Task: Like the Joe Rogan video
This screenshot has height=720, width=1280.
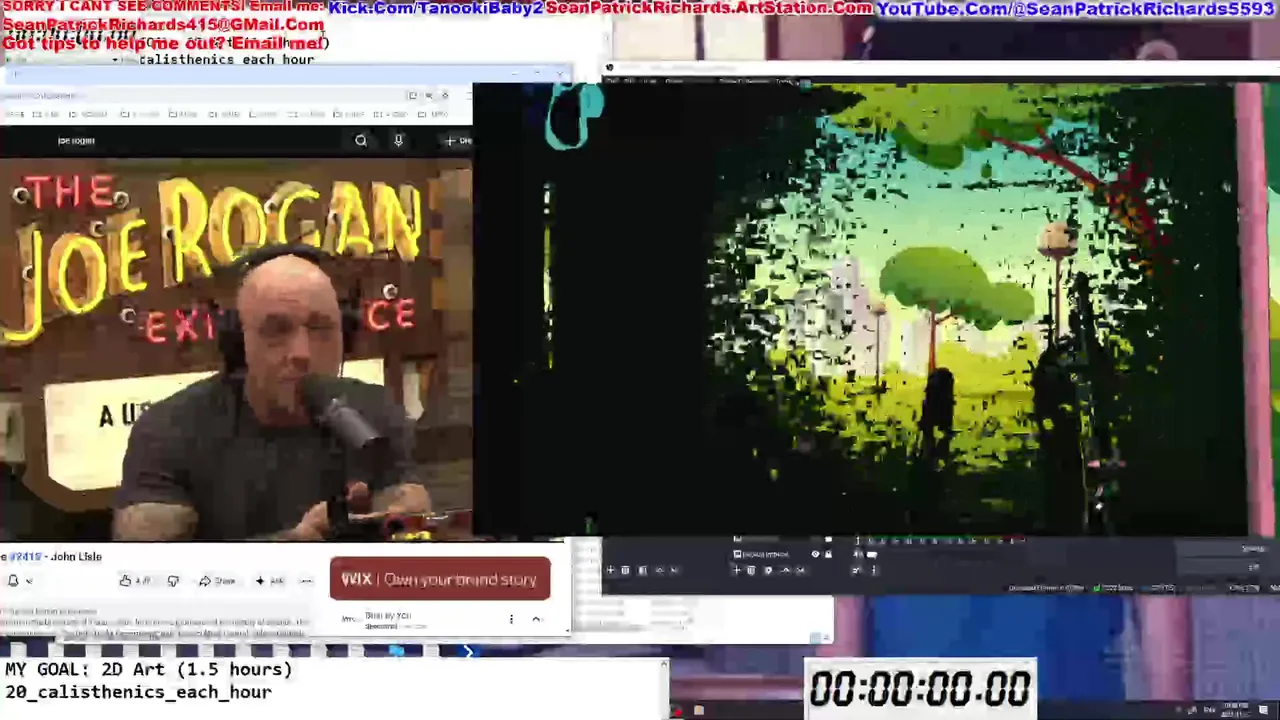Action: 136,581
